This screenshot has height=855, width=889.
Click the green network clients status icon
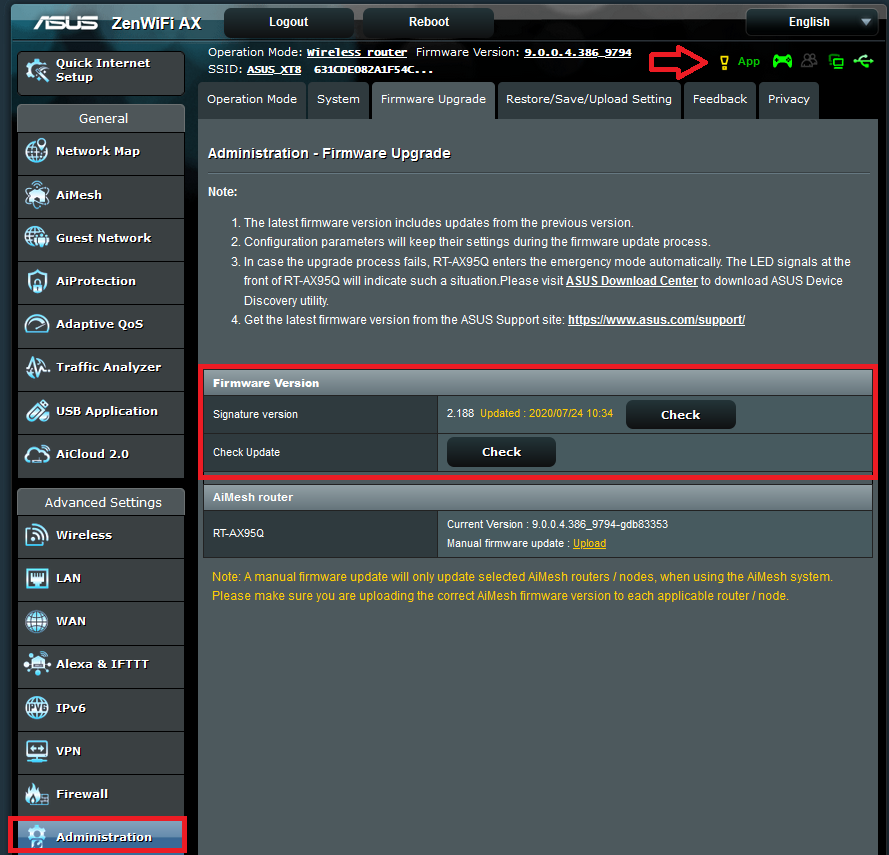click(836, 61)
